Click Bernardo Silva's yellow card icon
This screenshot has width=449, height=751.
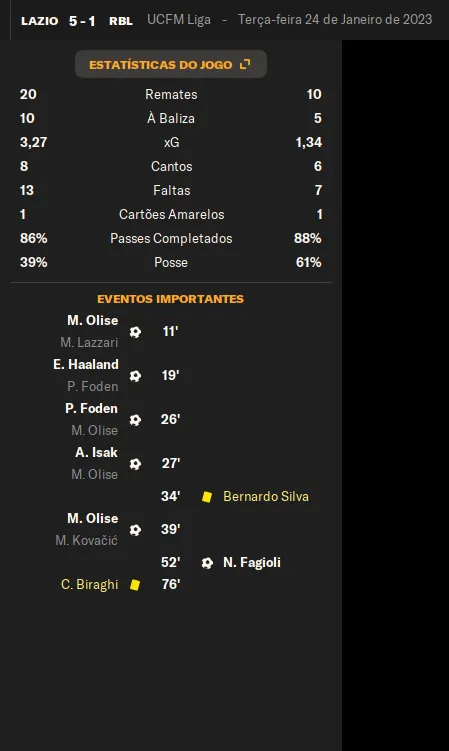207,497
